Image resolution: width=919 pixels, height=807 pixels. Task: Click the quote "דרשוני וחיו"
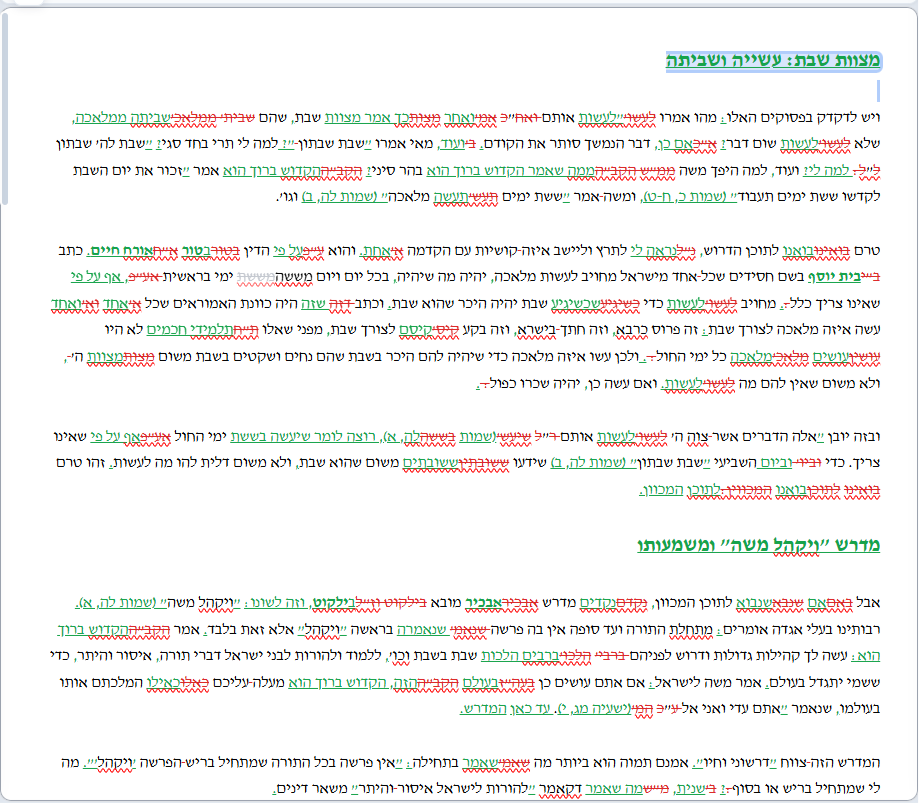(x=734, y=762)
